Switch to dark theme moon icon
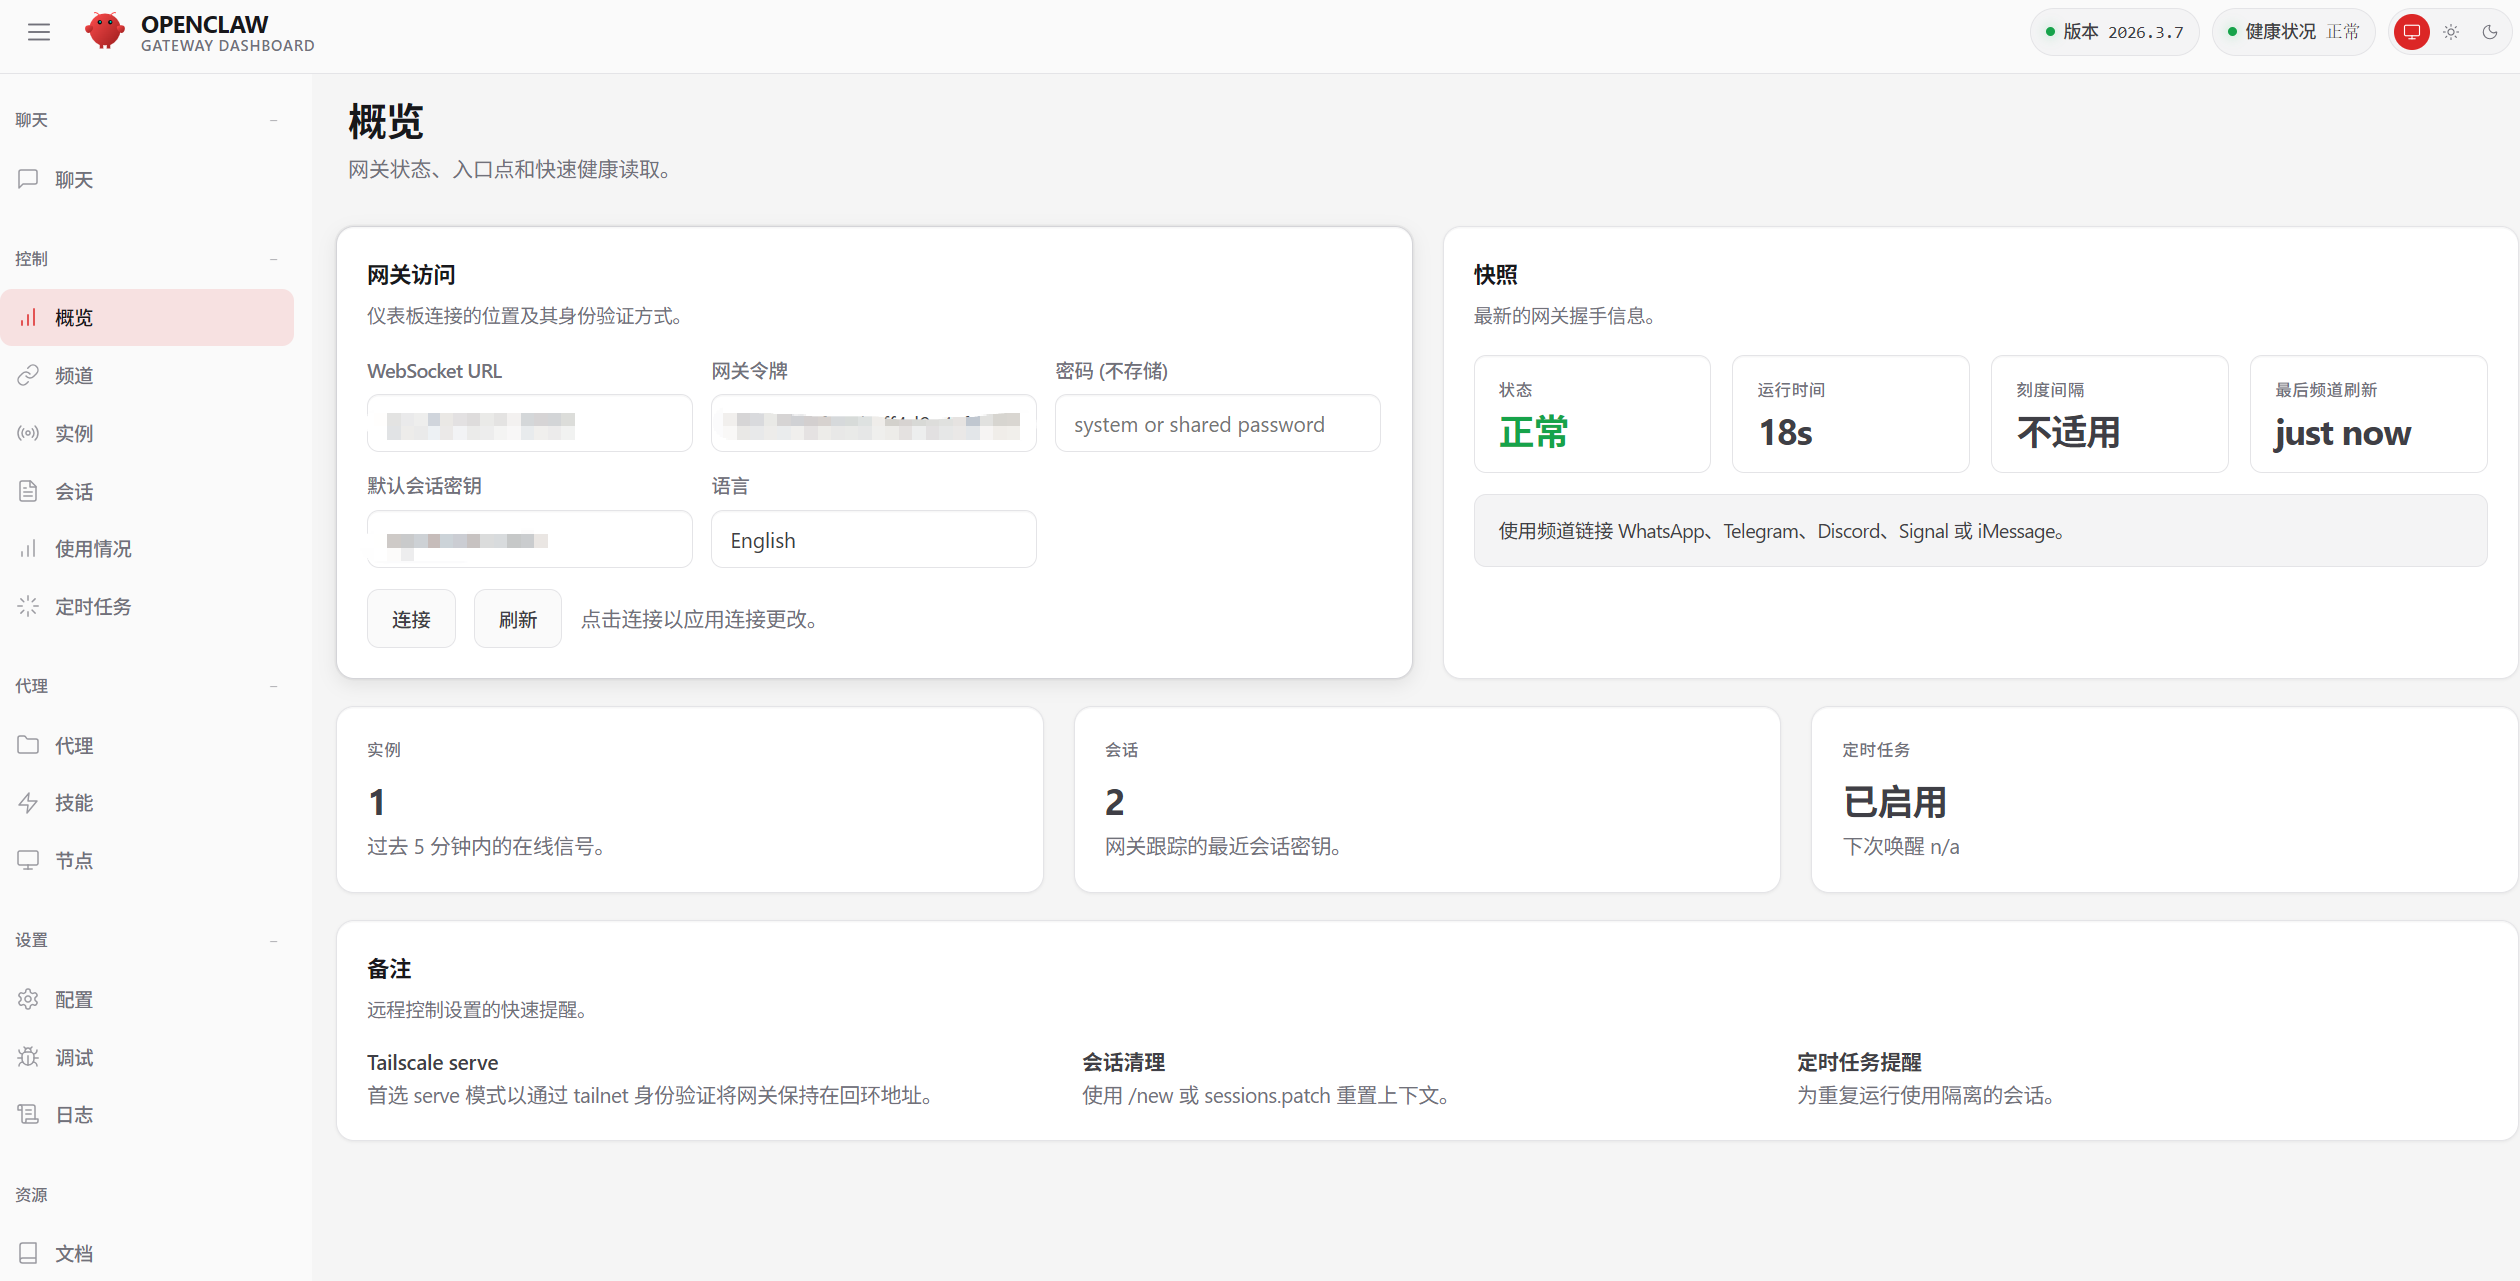Image resolution: width=2520 pixels, height=1281 pixels. (2490, 32)
